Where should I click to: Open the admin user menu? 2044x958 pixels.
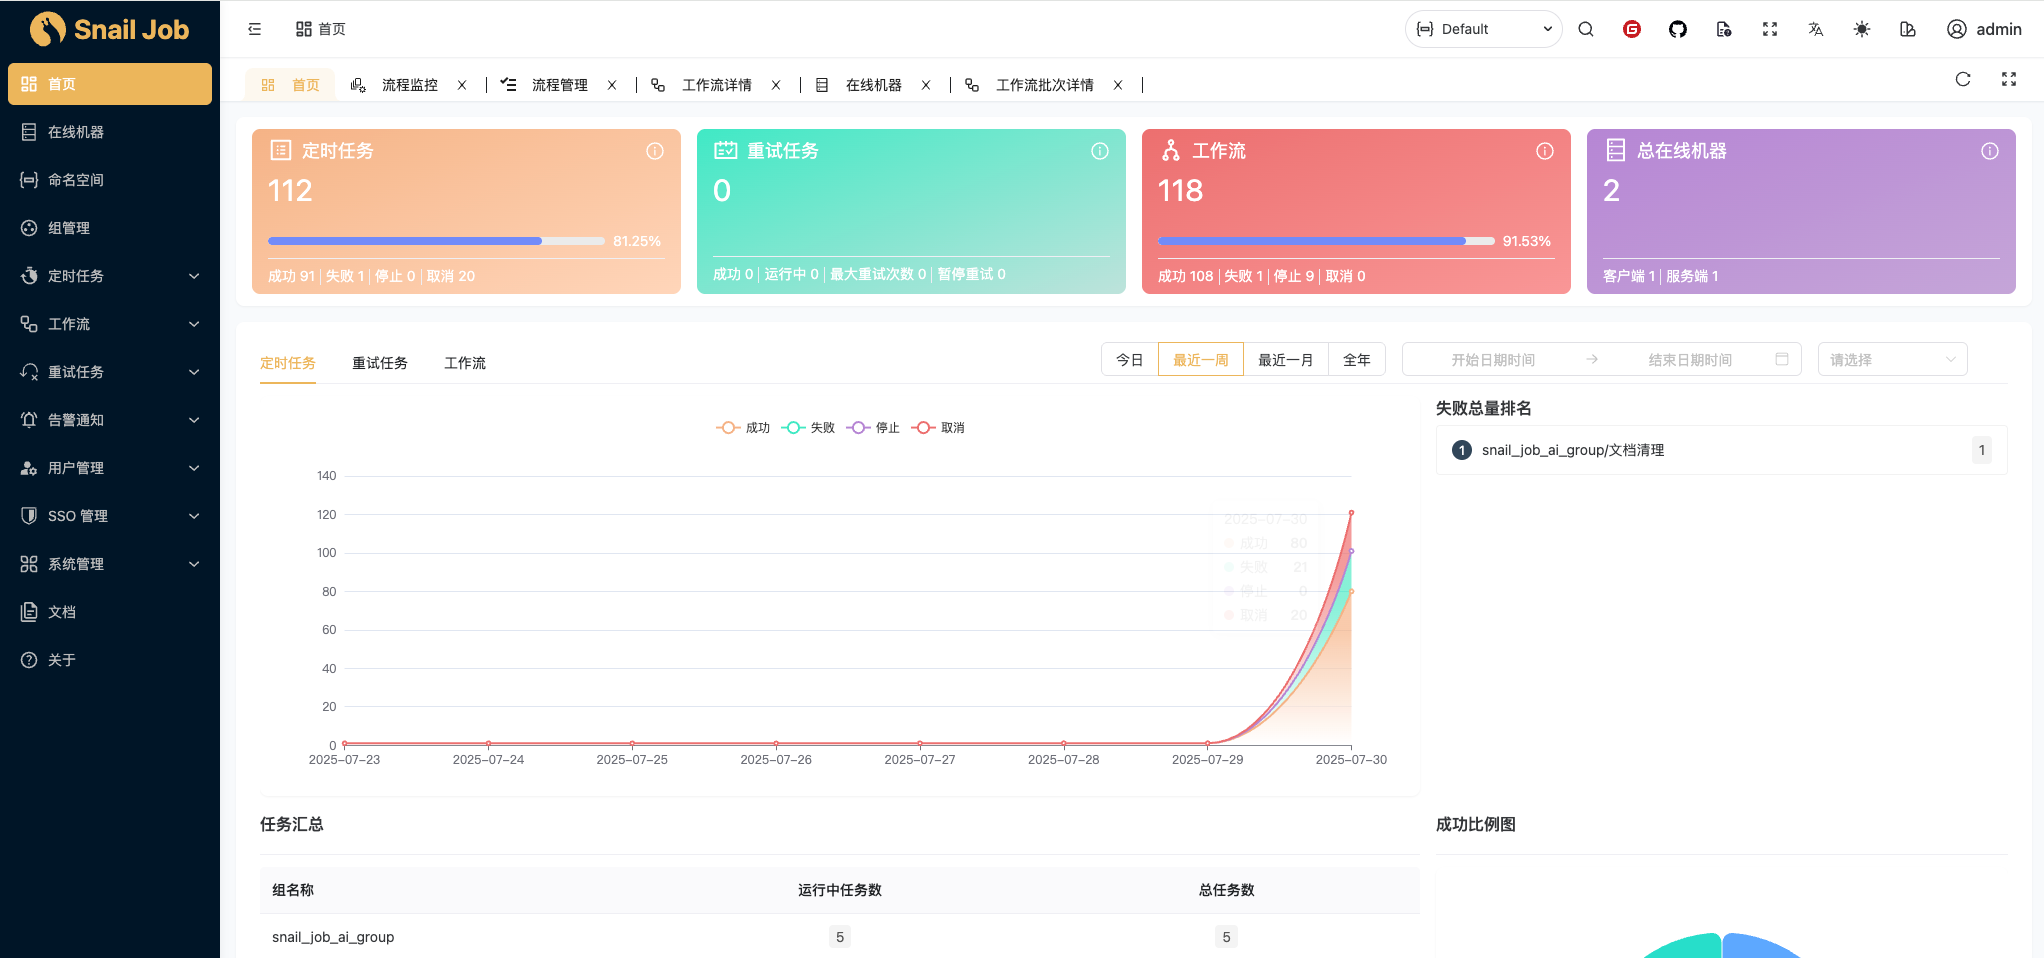1985,29
